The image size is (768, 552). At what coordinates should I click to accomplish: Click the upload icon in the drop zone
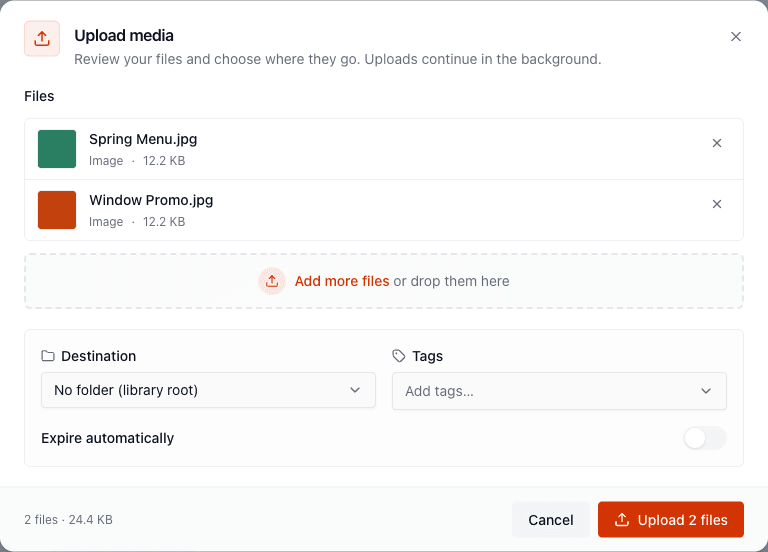coord(272,281)
